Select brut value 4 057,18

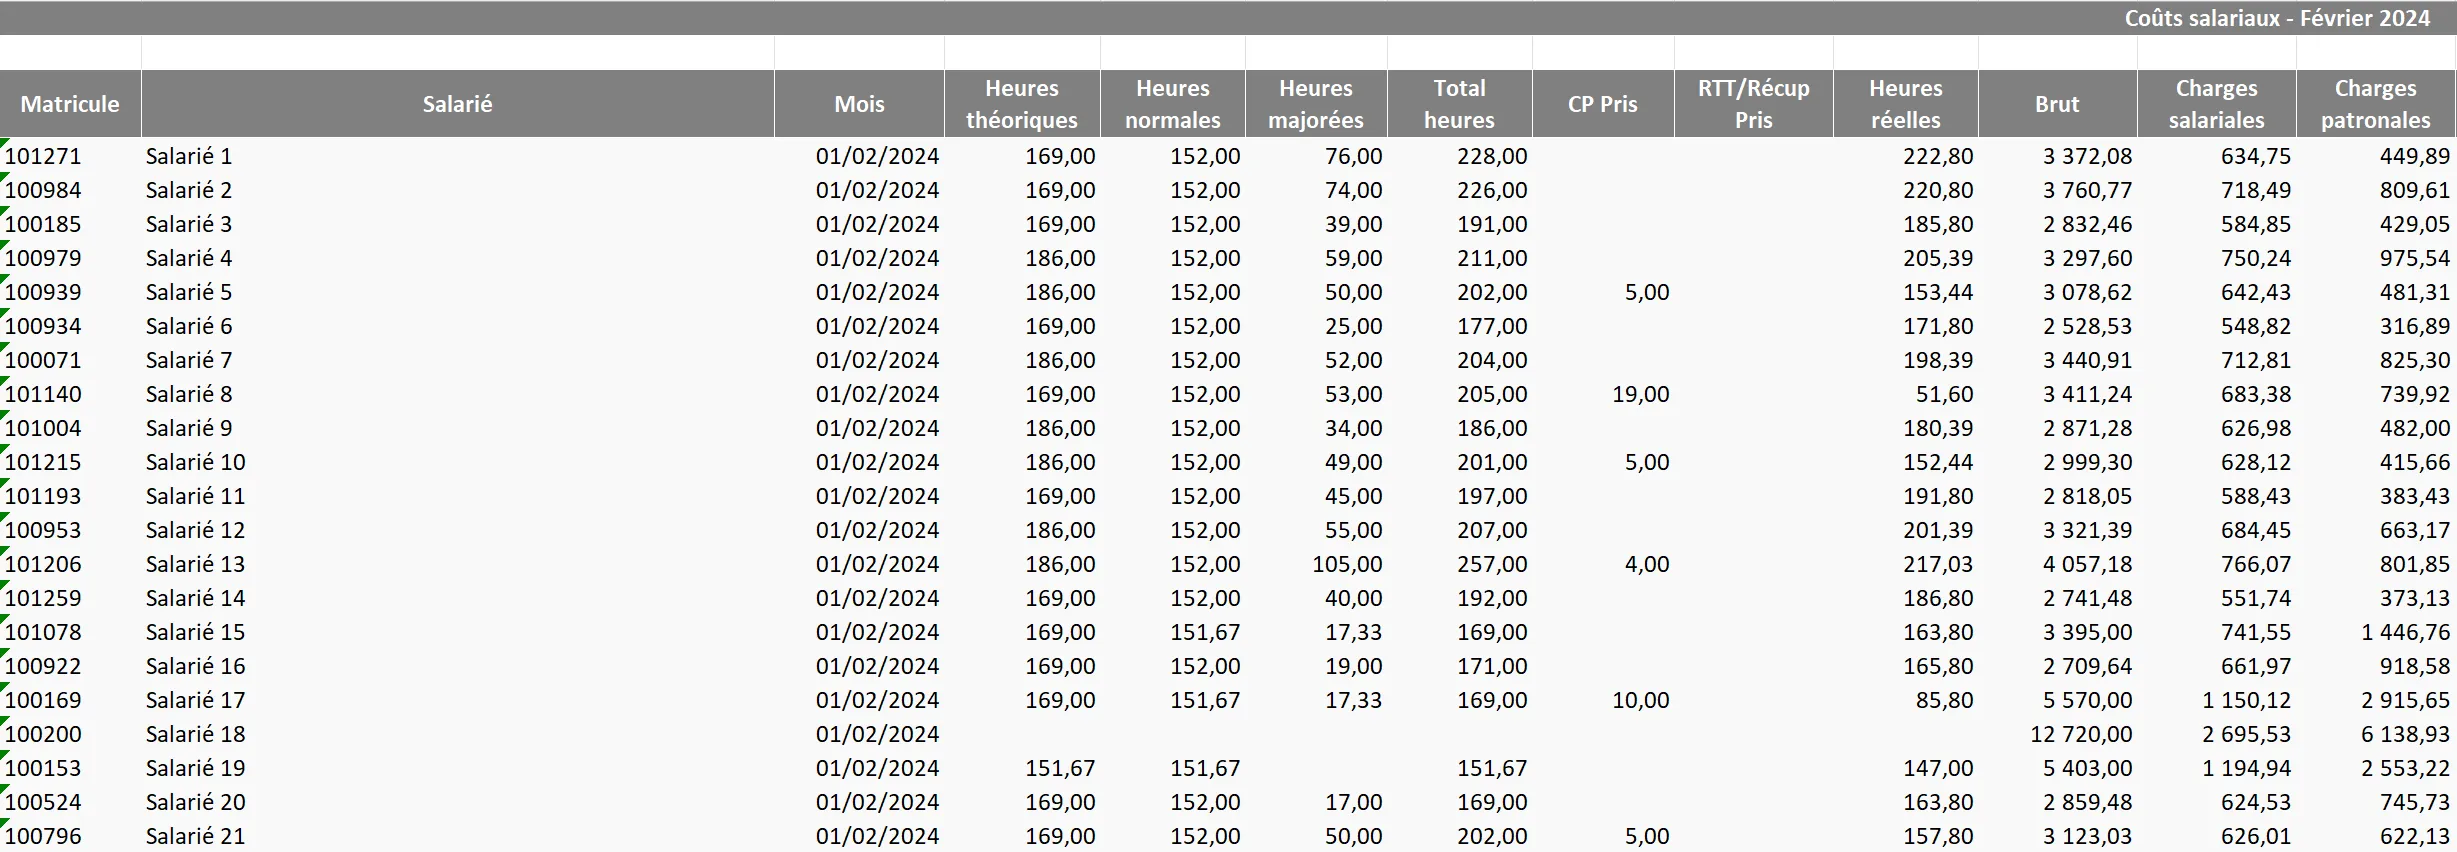click(x=2087, y=564)
